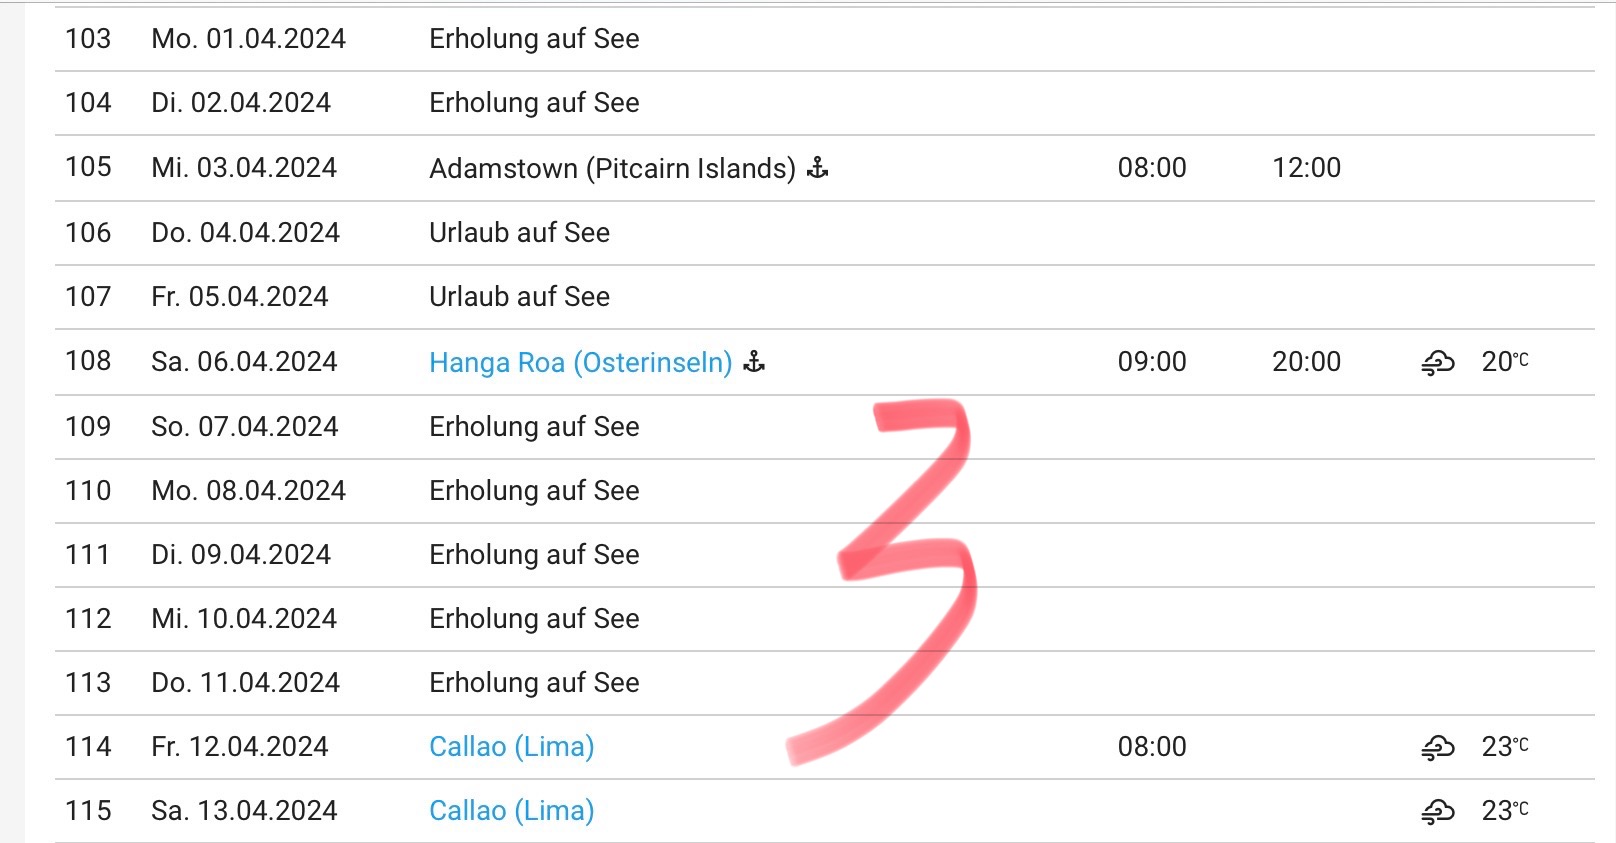
Task: Click the 20:00 departure time for Hanga Roa
Action: tap(1306, 362)
